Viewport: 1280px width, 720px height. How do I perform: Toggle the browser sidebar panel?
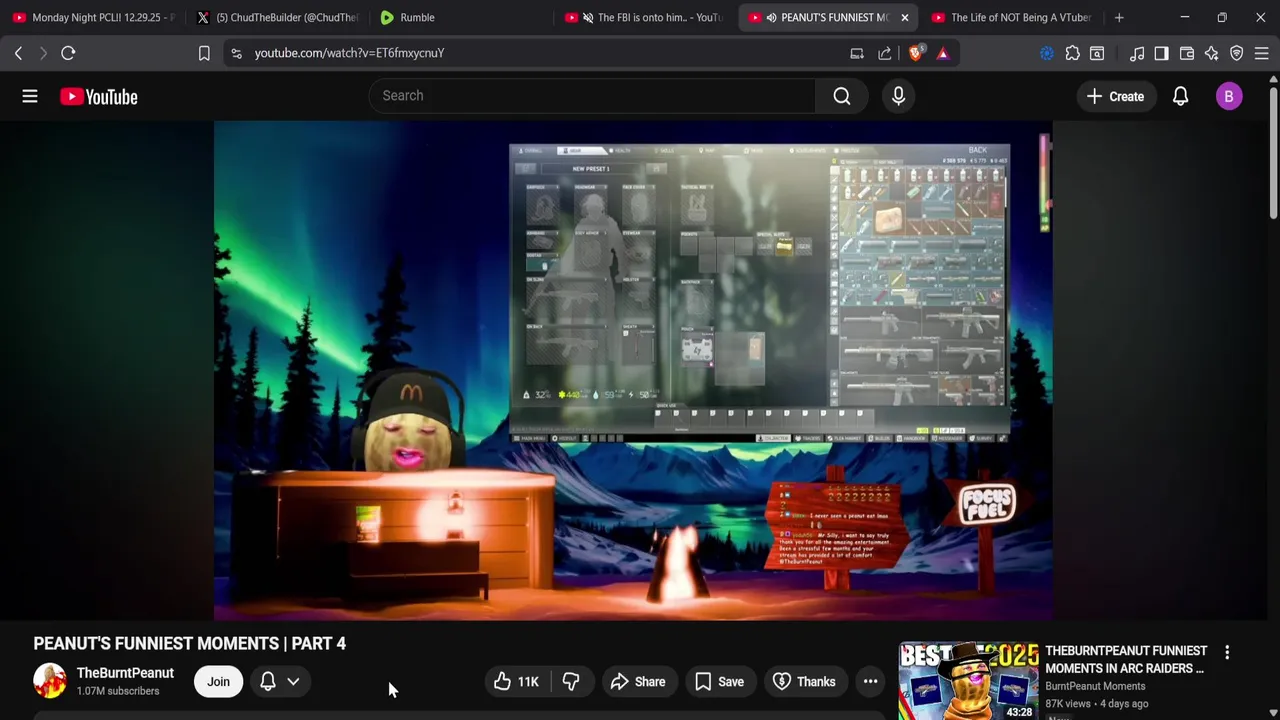coord(1161,53)
